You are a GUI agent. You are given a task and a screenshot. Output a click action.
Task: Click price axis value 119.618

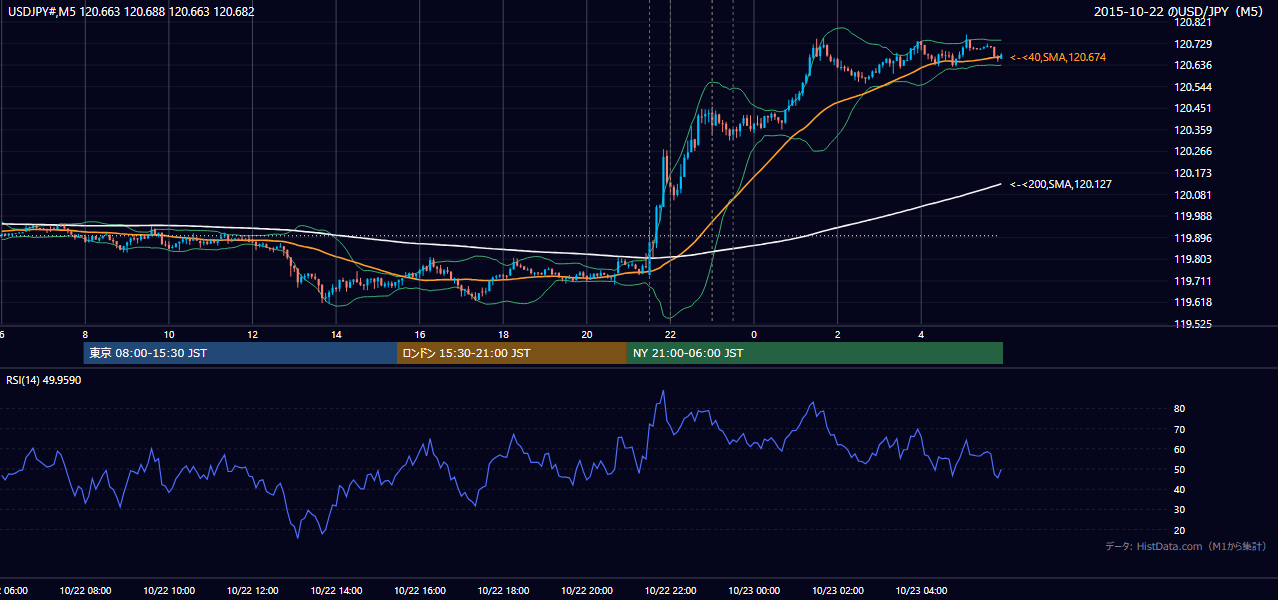(x=1192, y=302)
